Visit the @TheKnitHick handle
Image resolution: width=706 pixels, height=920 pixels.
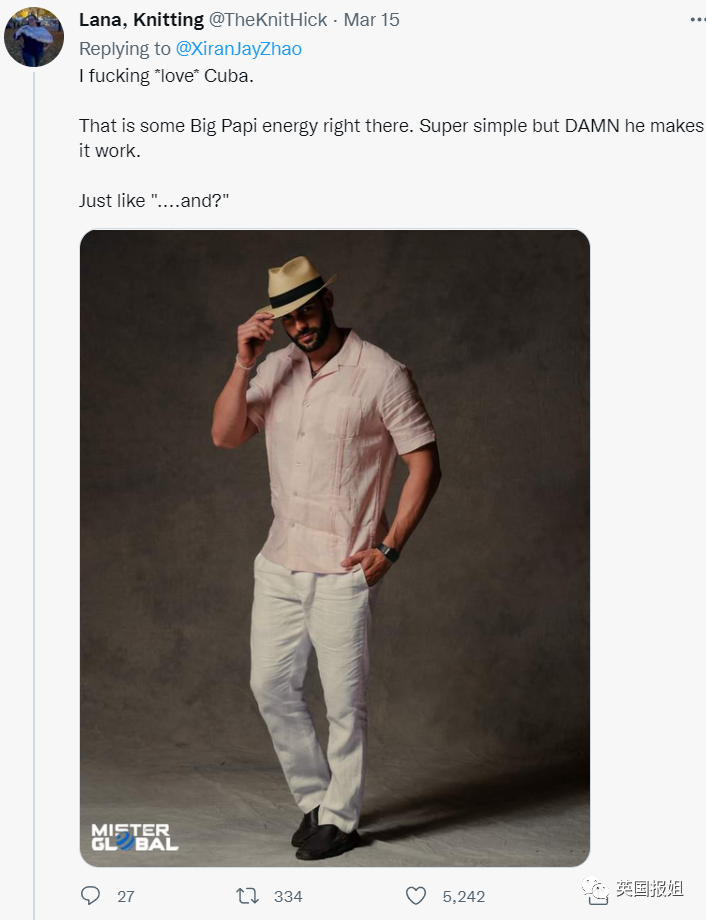point(268,20)
